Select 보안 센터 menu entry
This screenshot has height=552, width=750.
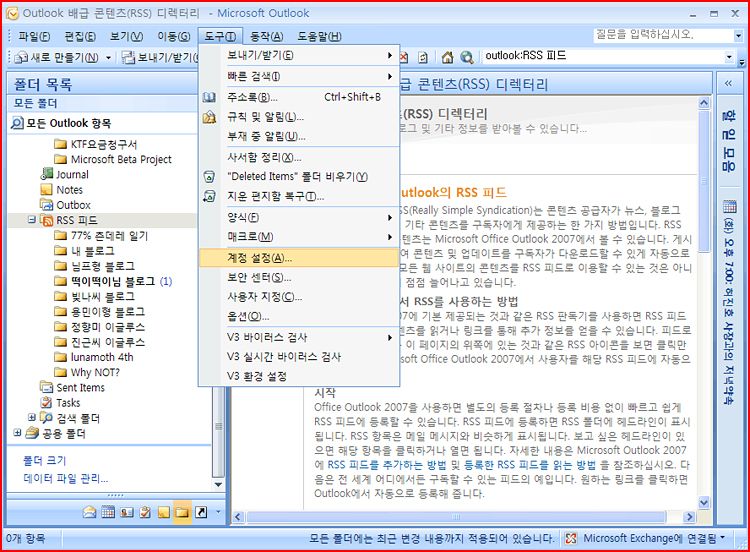pyautogui.click(x=299, y=277)
